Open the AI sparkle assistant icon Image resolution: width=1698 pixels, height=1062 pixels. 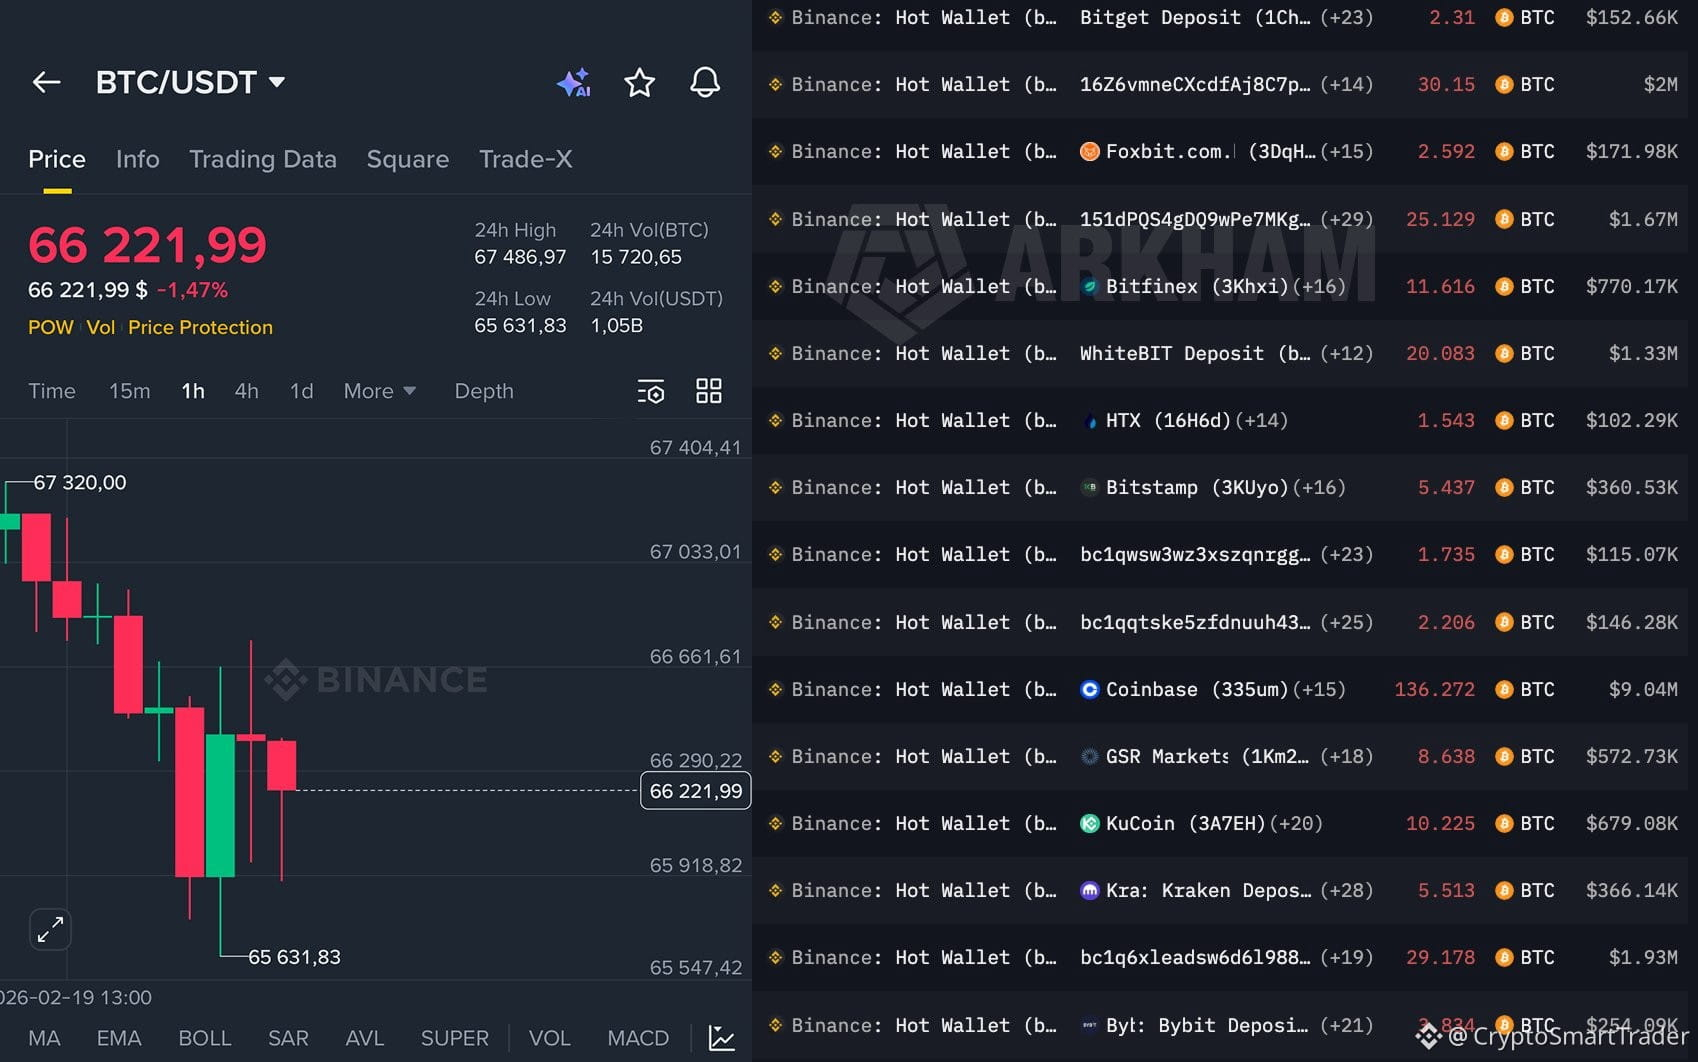click(x=574, y=82)
